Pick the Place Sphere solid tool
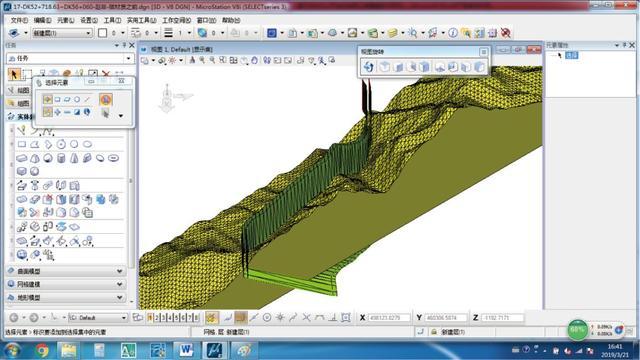Viewport: 640px width, 360px height. [x=48, y=158]
